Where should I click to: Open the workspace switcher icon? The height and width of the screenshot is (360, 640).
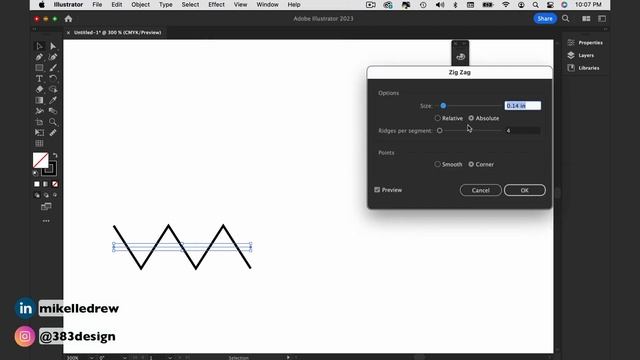602,19
